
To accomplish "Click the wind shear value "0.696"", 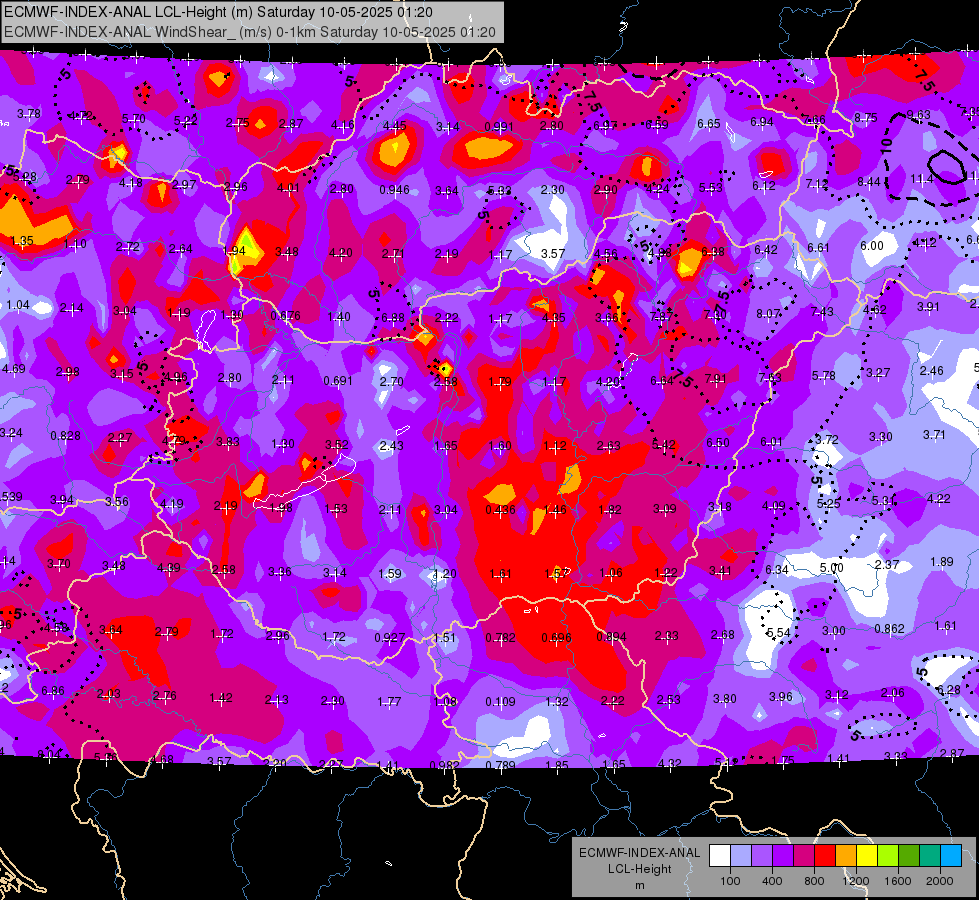I will pyautogui.click(x=556, y=638).
